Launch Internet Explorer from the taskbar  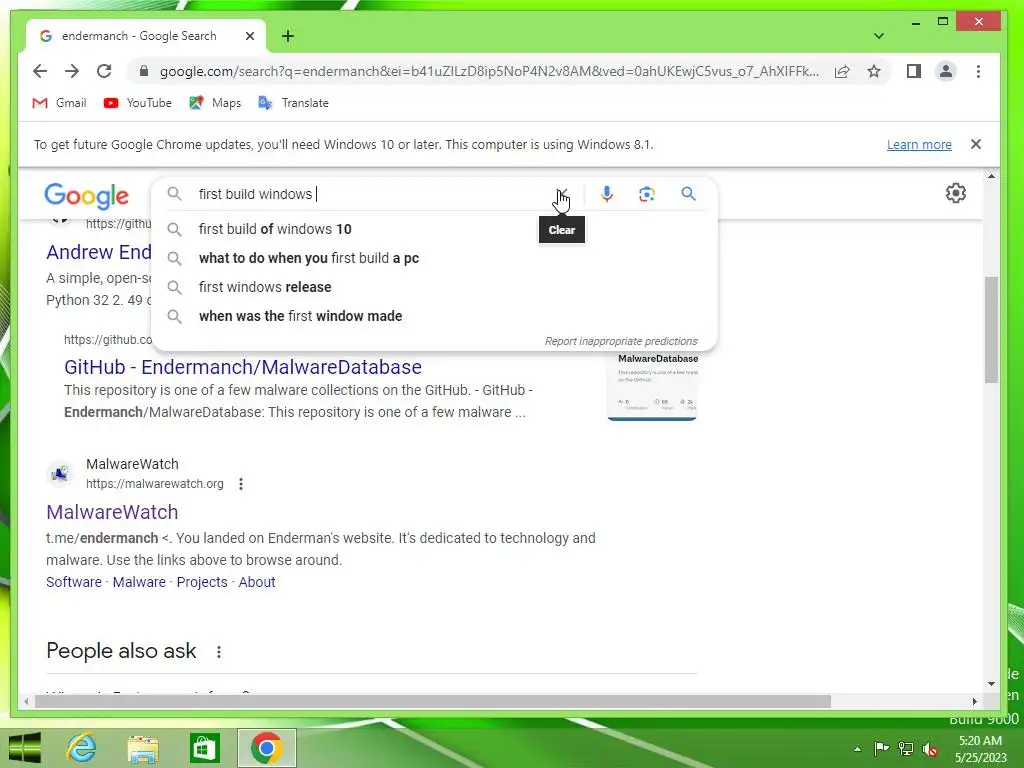[x=82, y=748]
